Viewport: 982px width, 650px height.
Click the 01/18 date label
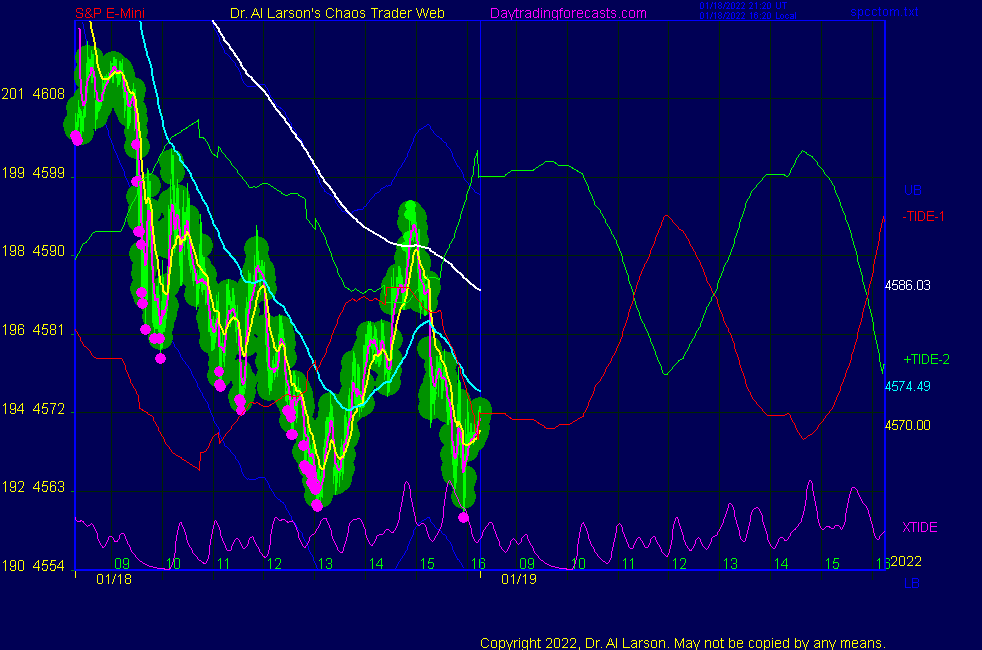(114, 579)
